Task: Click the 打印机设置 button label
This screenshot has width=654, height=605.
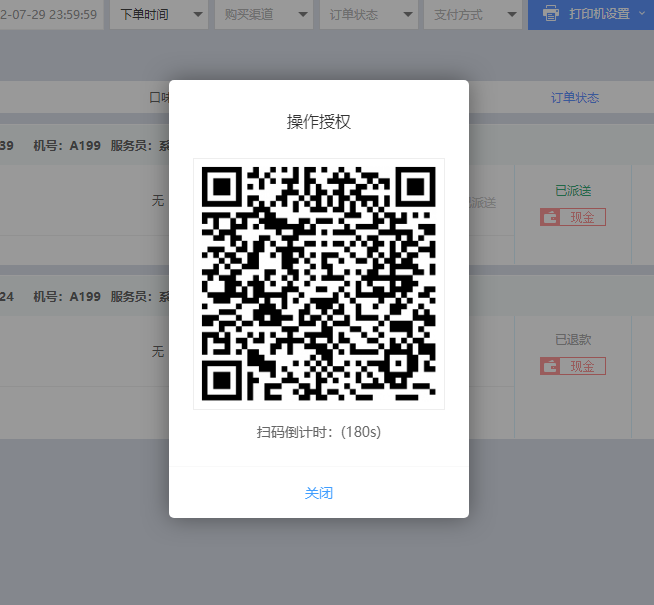Action: click(599, 14)
